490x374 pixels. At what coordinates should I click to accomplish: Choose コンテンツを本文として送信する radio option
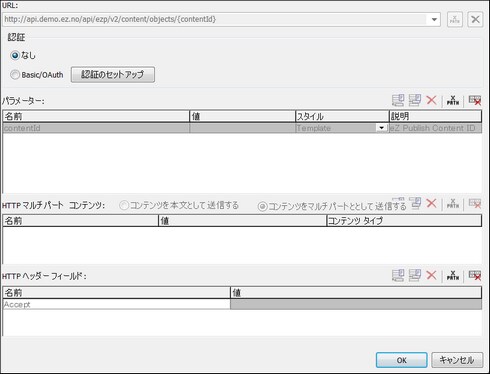click(124, 205)
